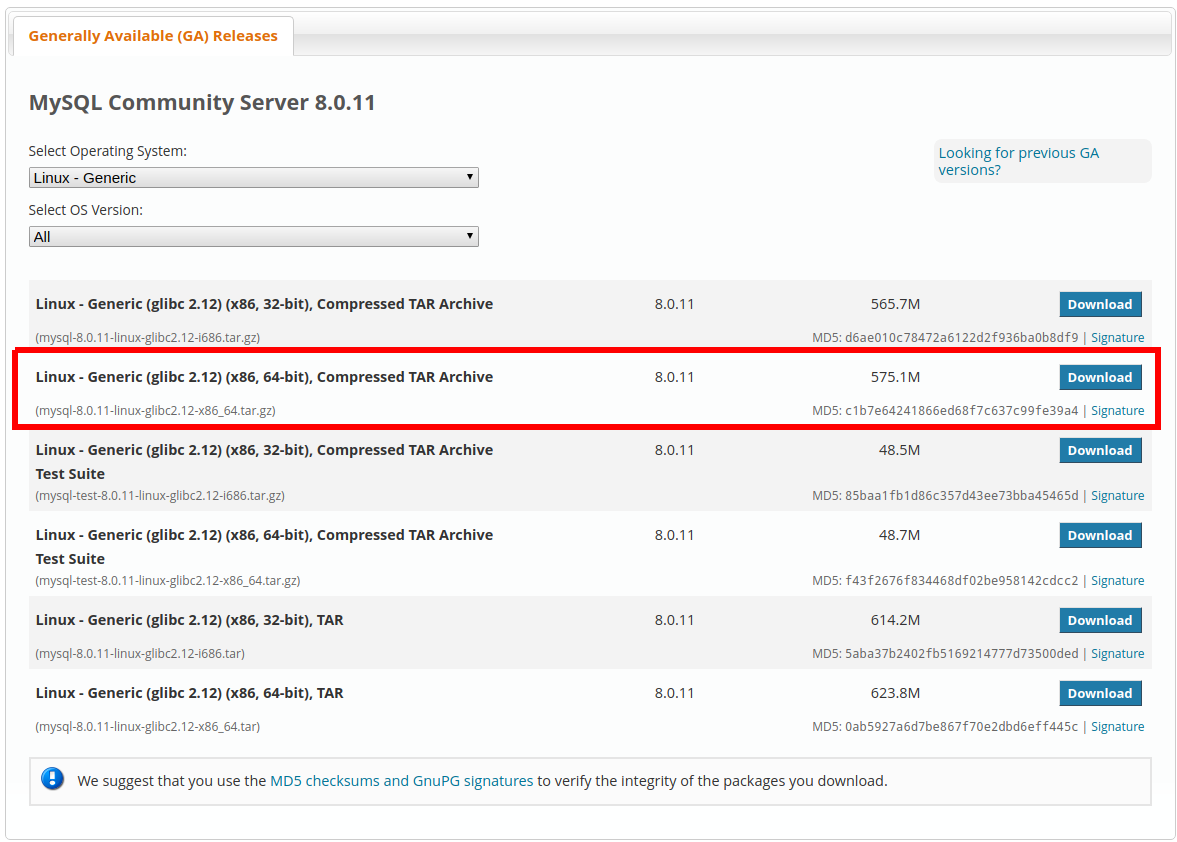Select filename (mysql-test-8.0.11-linux-glibc2.12-x86_64.tar.gz)
The height and width of the screenshot is (842, 1177).
167,580
